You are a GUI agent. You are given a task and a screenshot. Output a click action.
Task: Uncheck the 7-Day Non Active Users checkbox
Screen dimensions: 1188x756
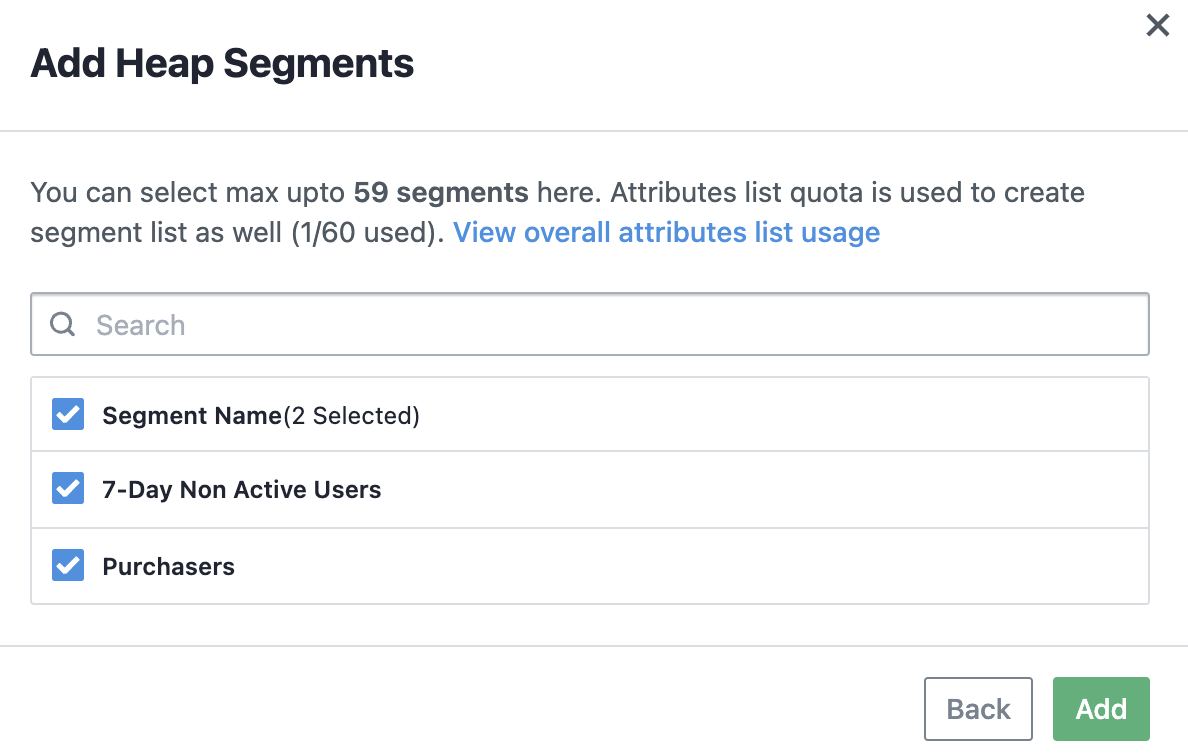pos(68,490)
